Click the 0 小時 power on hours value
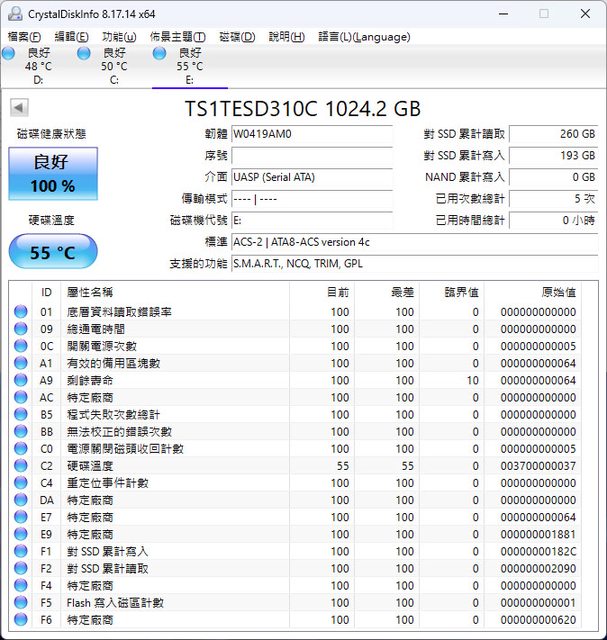The image size is (607, 640). 554,220
